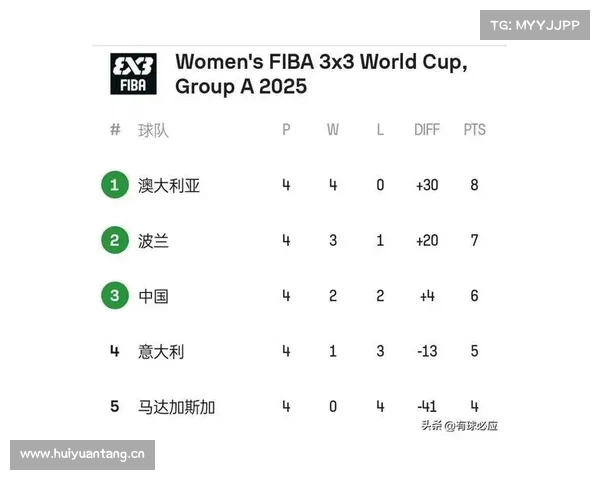Open the TG: MYYJJPP watermark badge
Viewport: 600px width, 480px height.
[535, 25]
